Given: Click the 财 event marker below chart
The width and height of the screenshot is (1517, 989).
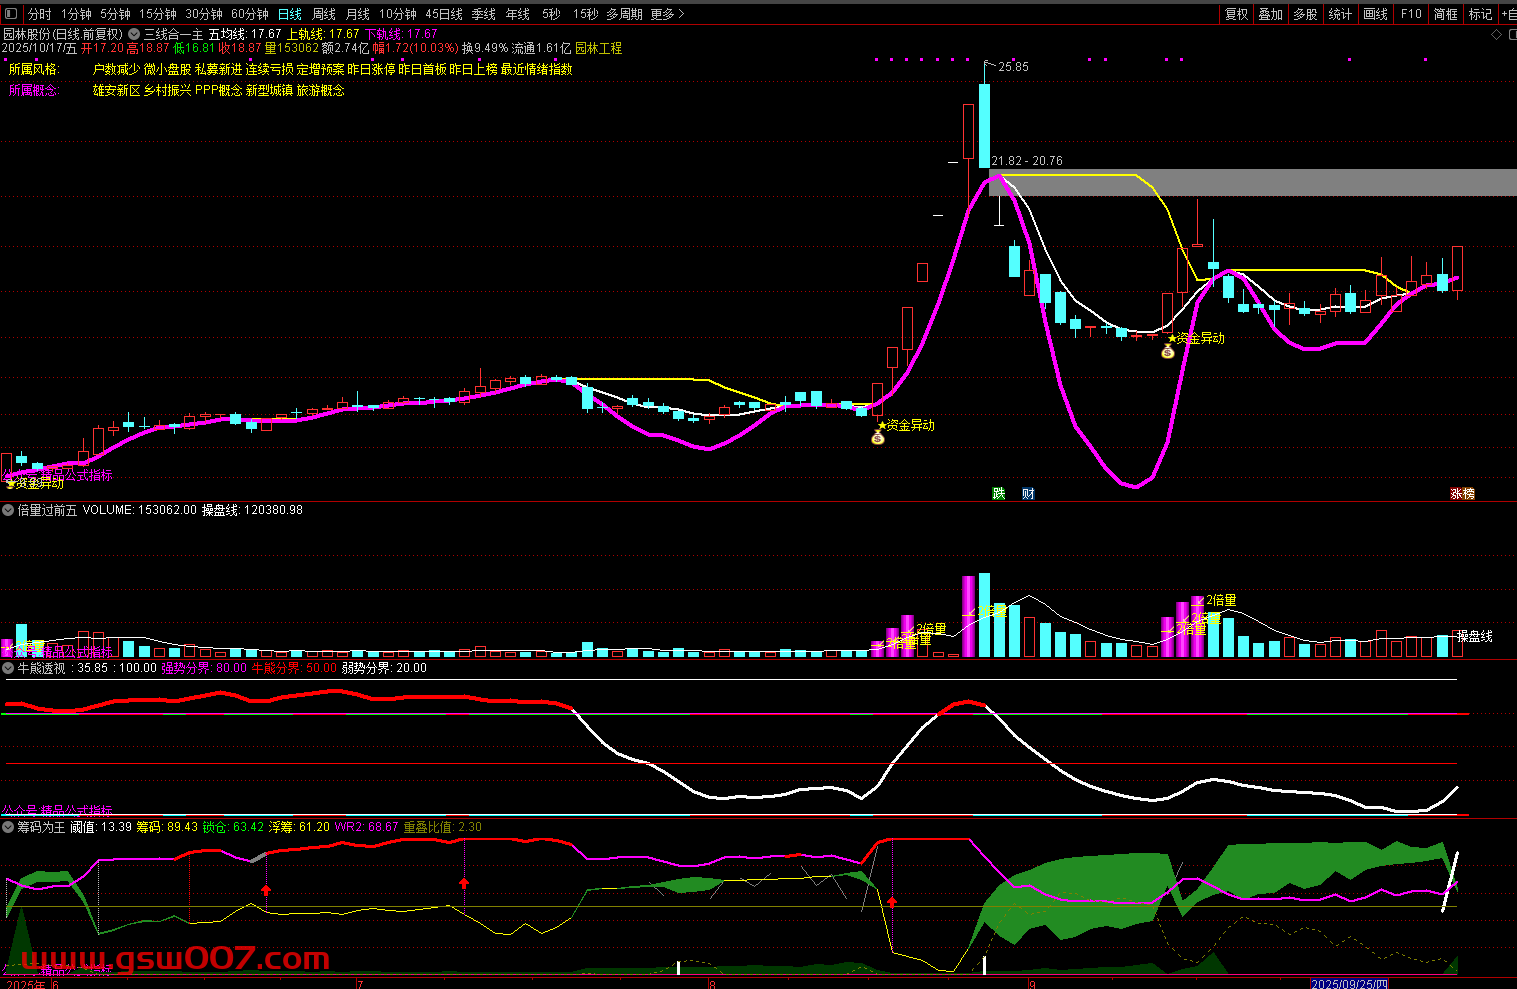Looking at the screenshot, I should [1028, 494].
